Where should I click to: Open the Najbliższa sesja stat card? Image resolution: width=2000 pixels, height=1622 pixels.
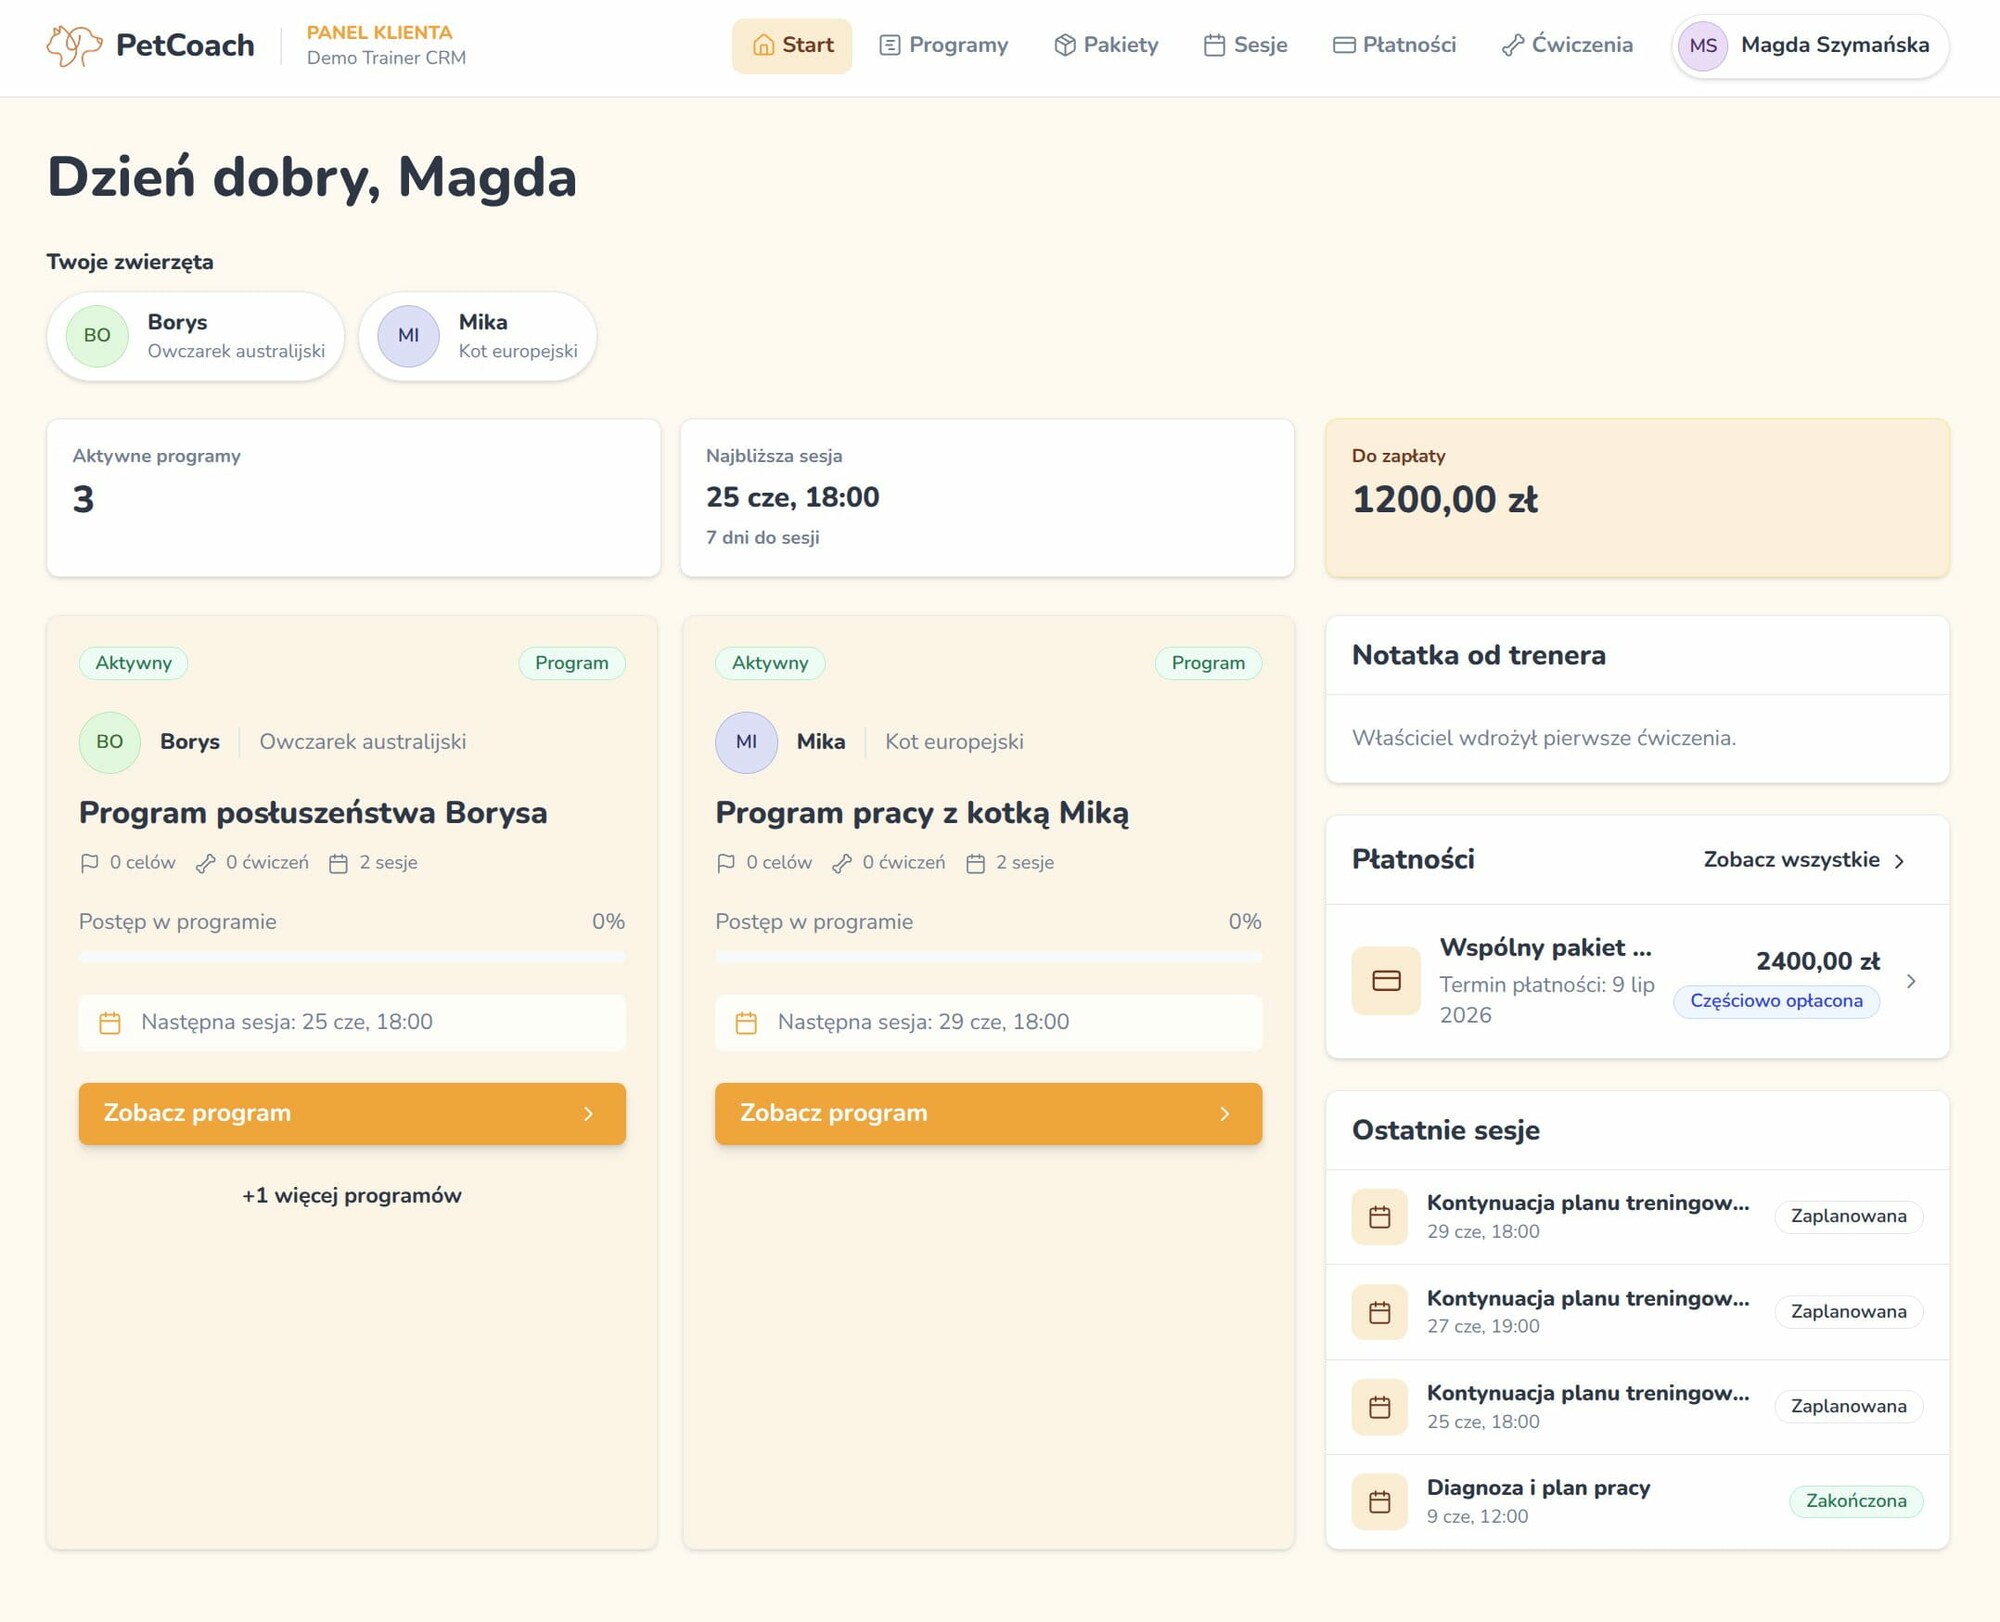(x=987, y=498)
